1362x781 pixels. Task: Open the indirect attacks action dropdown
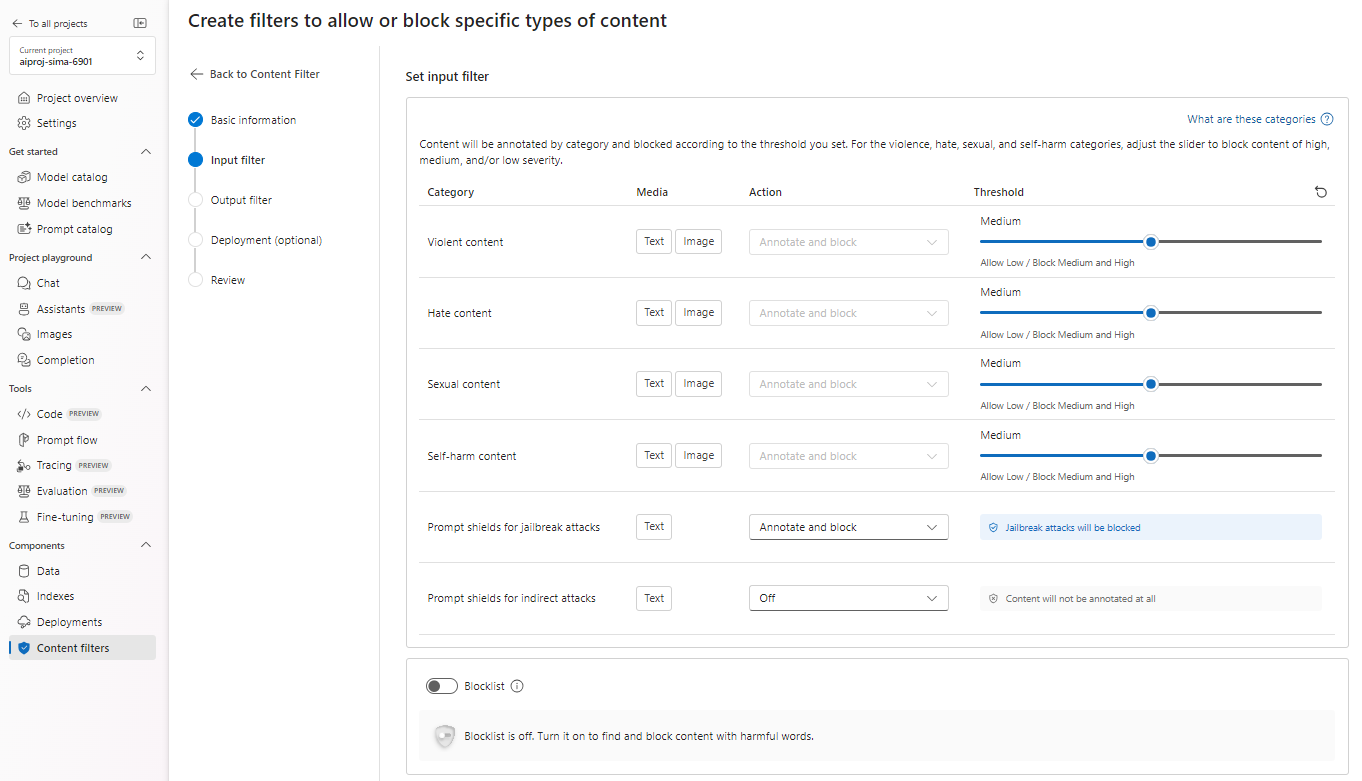click(848, 598)
